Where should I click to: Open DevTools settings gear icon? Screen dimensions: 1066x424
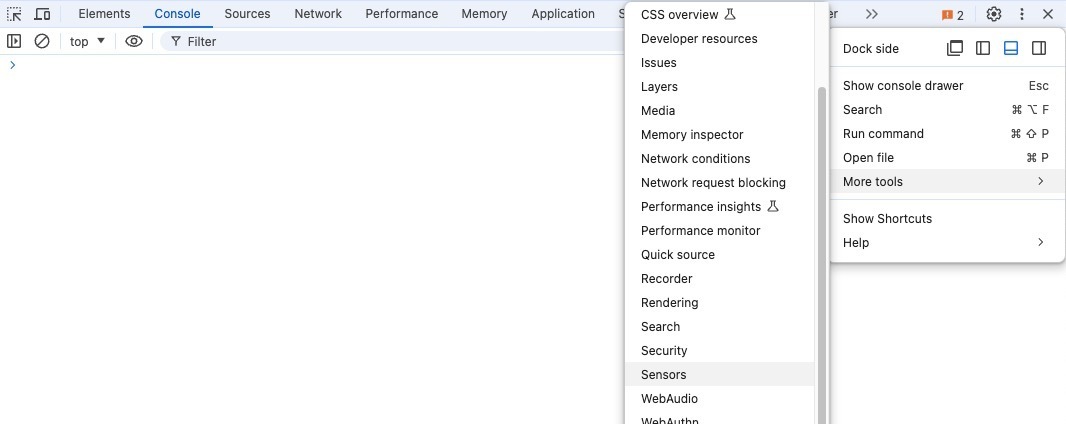point(993,14)
